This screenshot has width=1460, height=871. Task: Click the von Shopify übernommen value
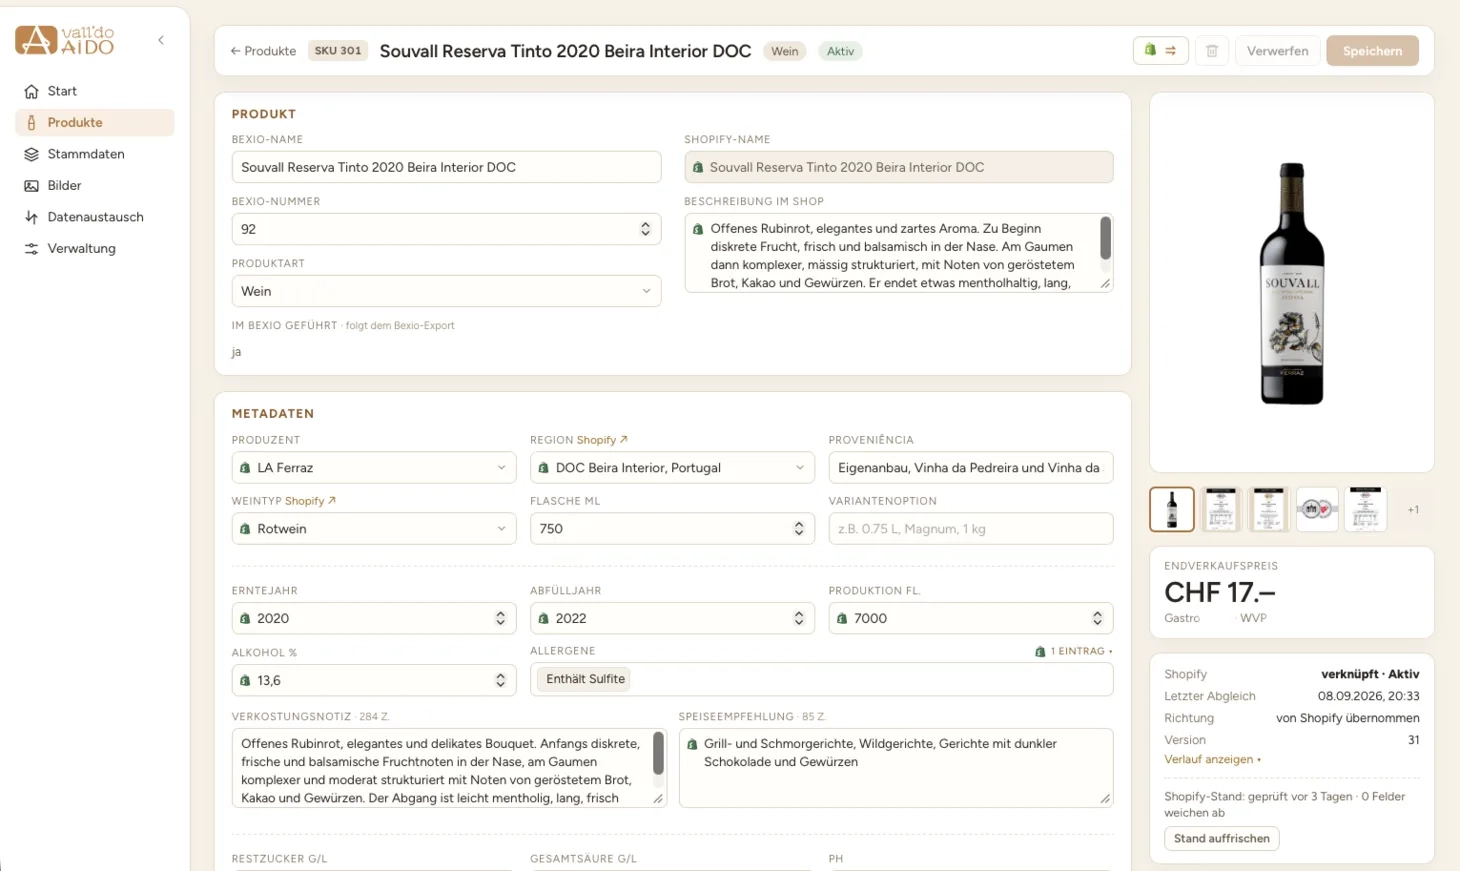(x=1347, y=718)
